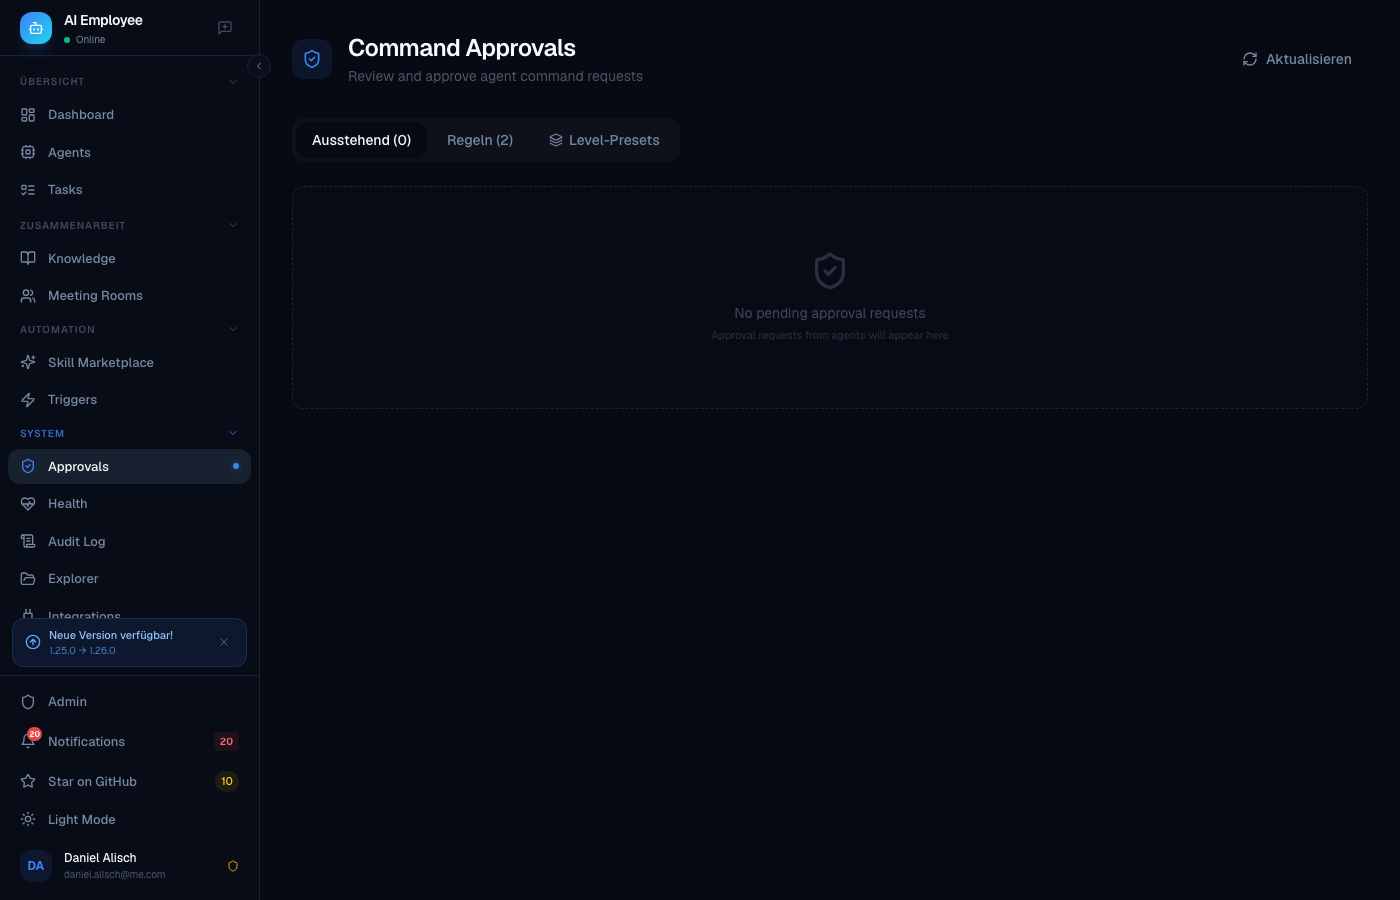This screenshot has height=900, width=1400.
Task: Click the Triggers lightning icon
Action: click(28, 399)
